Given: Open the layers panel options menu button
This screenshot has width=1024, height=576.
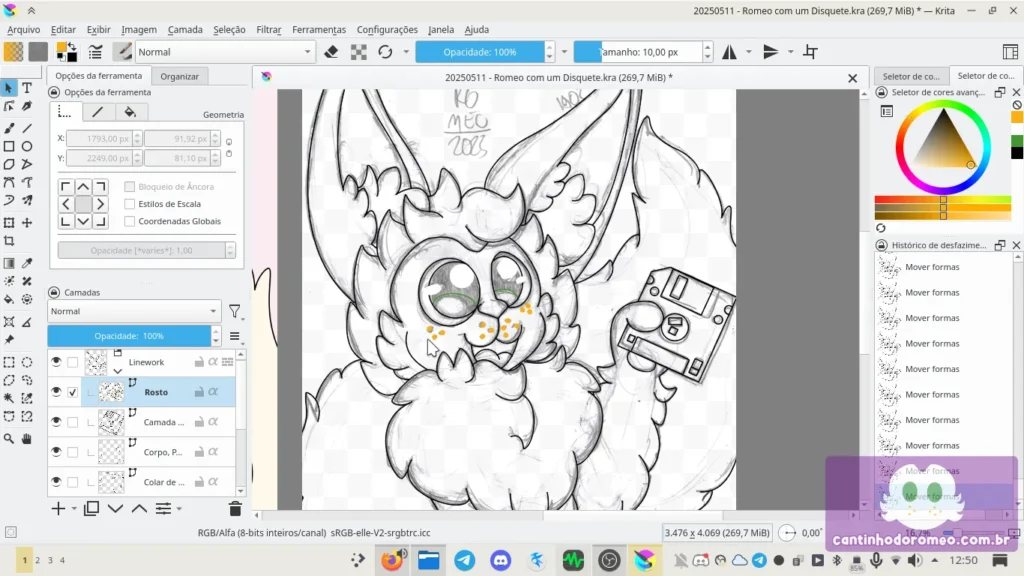Looking at the screenshot, I should click(234, 336).
